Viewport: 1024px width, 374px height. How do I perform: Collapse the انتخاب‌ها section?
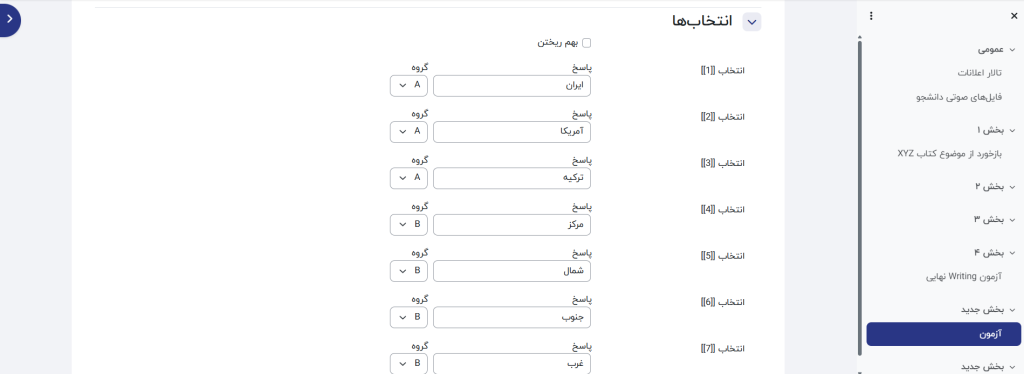[x=752, y=22]
